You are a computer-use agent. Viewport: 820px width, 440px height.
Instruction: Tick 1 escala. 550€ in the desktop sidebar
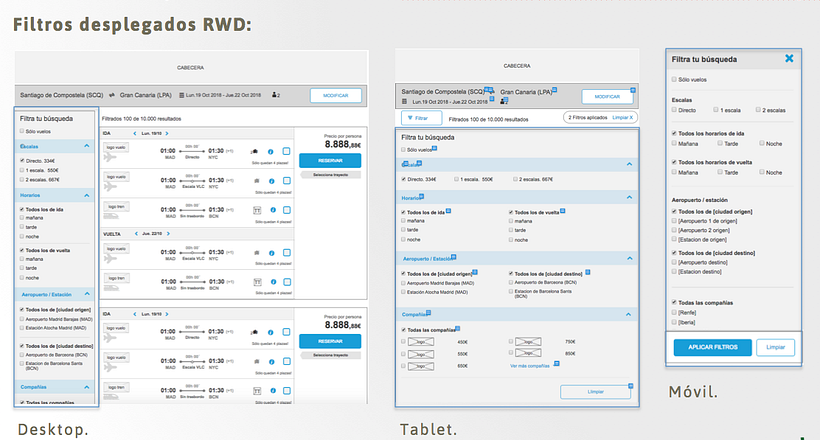point(22,170)
